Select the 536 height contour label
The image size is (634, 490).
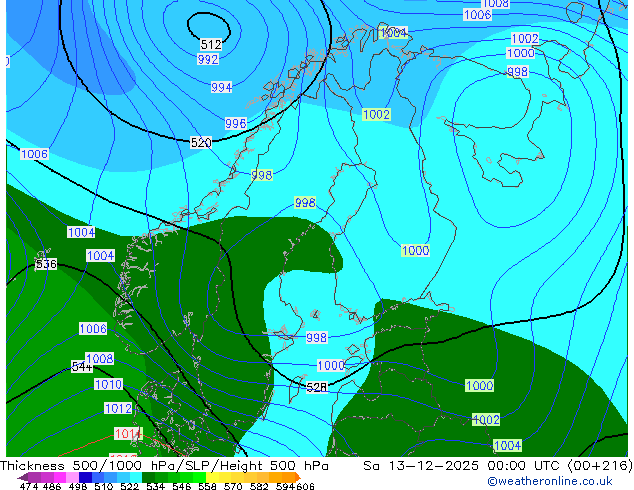tap(46, 264)
